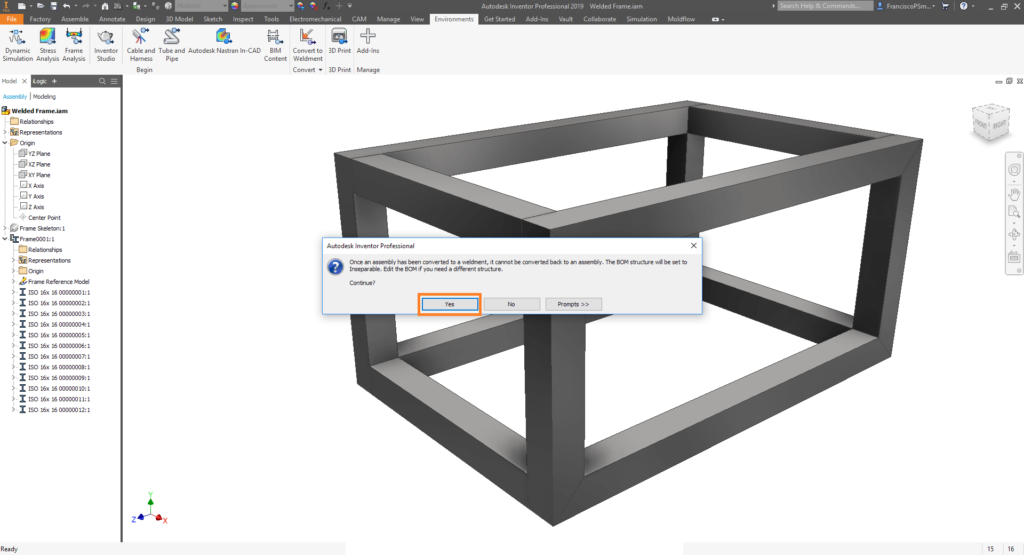Open Help with the question mark icon
The image size is (1024, 555).
click(963, 6)
